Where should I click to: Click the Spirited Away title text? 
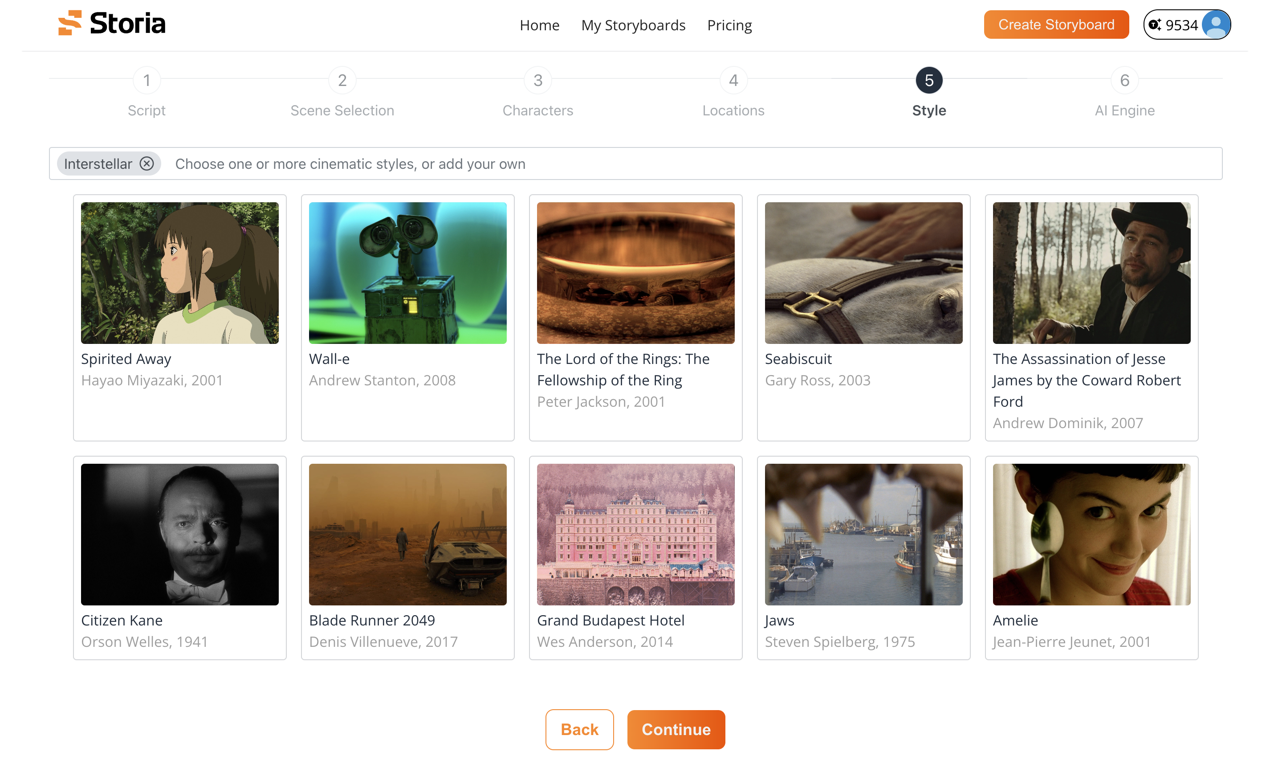click(x=126, y=359)
